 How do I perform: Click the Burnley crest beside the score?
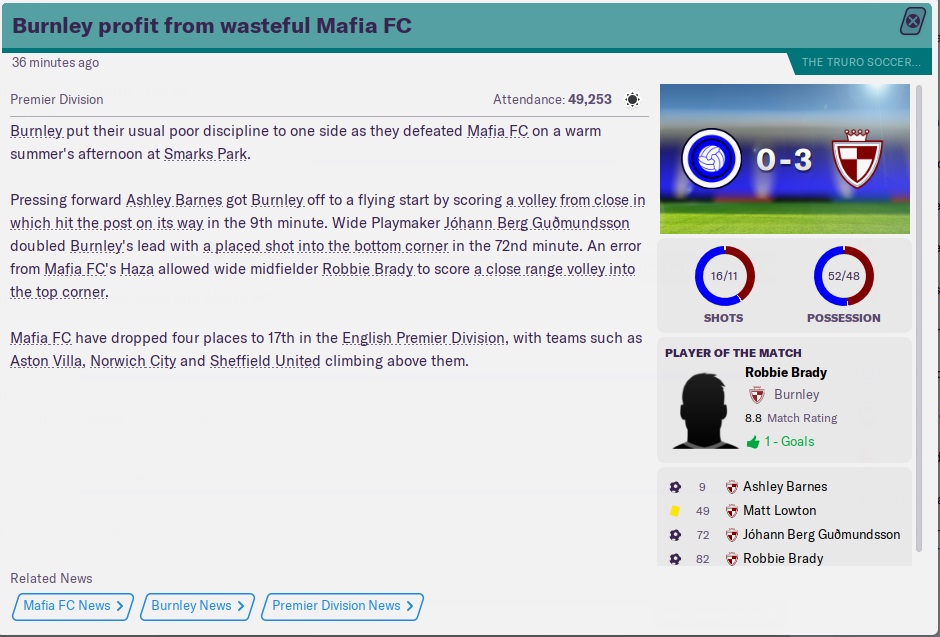click(859, 159)
